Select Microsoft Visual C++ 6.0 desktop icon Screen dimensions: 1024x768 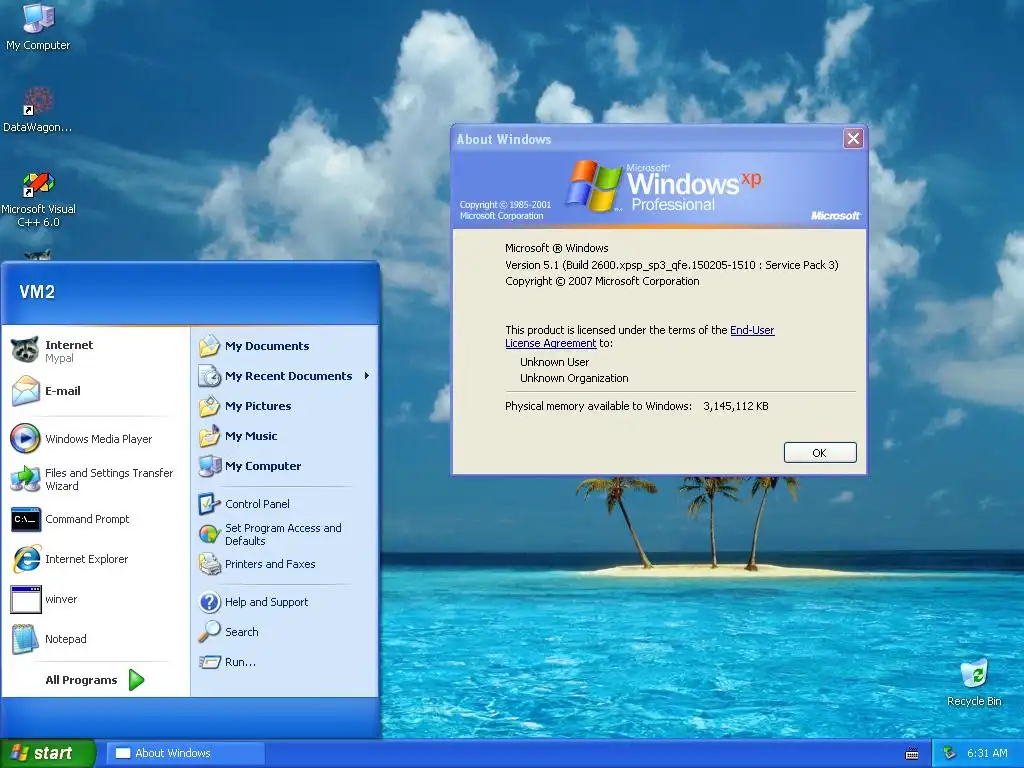(38, 200)
